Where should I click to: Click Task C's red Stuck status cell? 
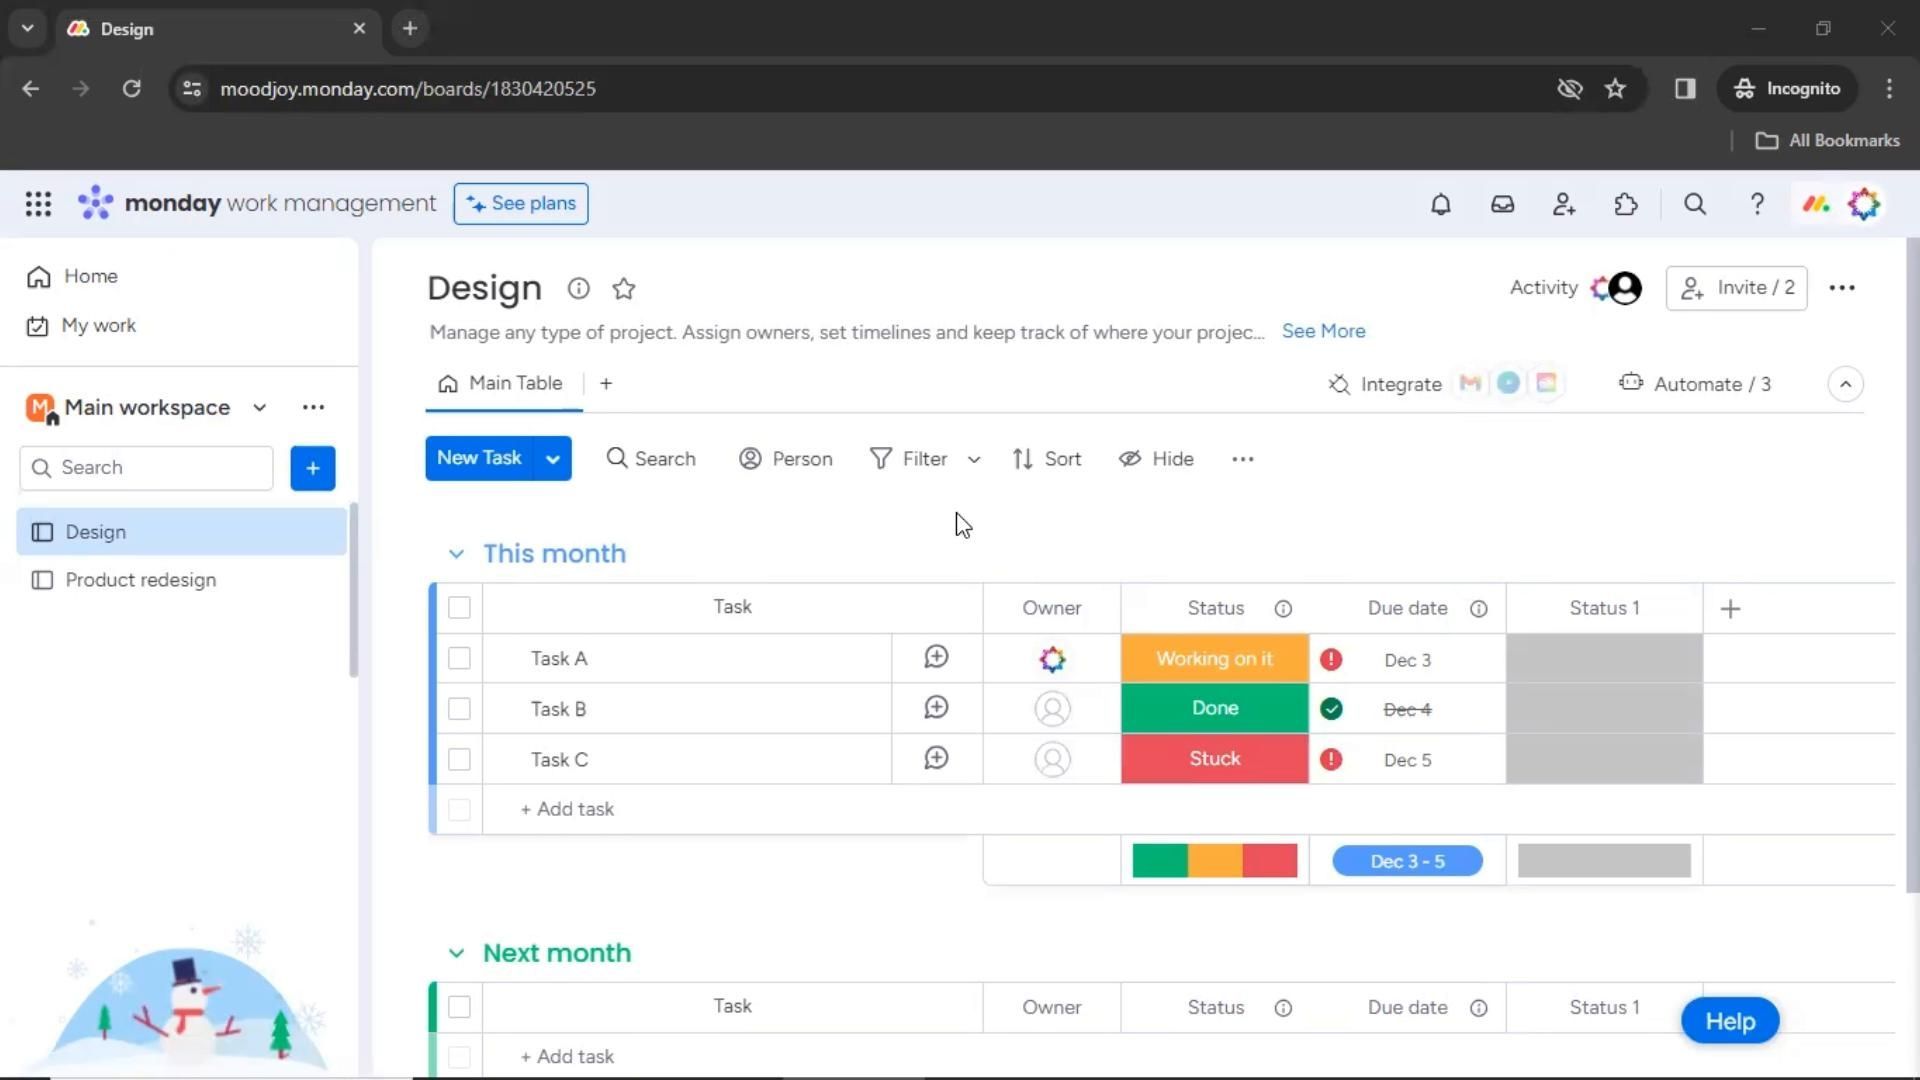(x=1214, y=759)
